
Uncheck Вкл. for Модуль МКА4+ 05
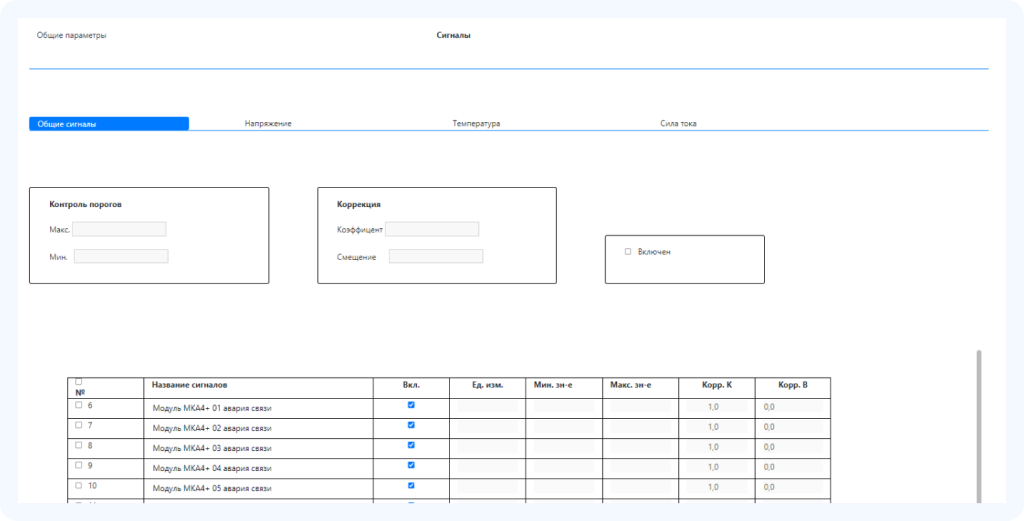tap(411, 485)
